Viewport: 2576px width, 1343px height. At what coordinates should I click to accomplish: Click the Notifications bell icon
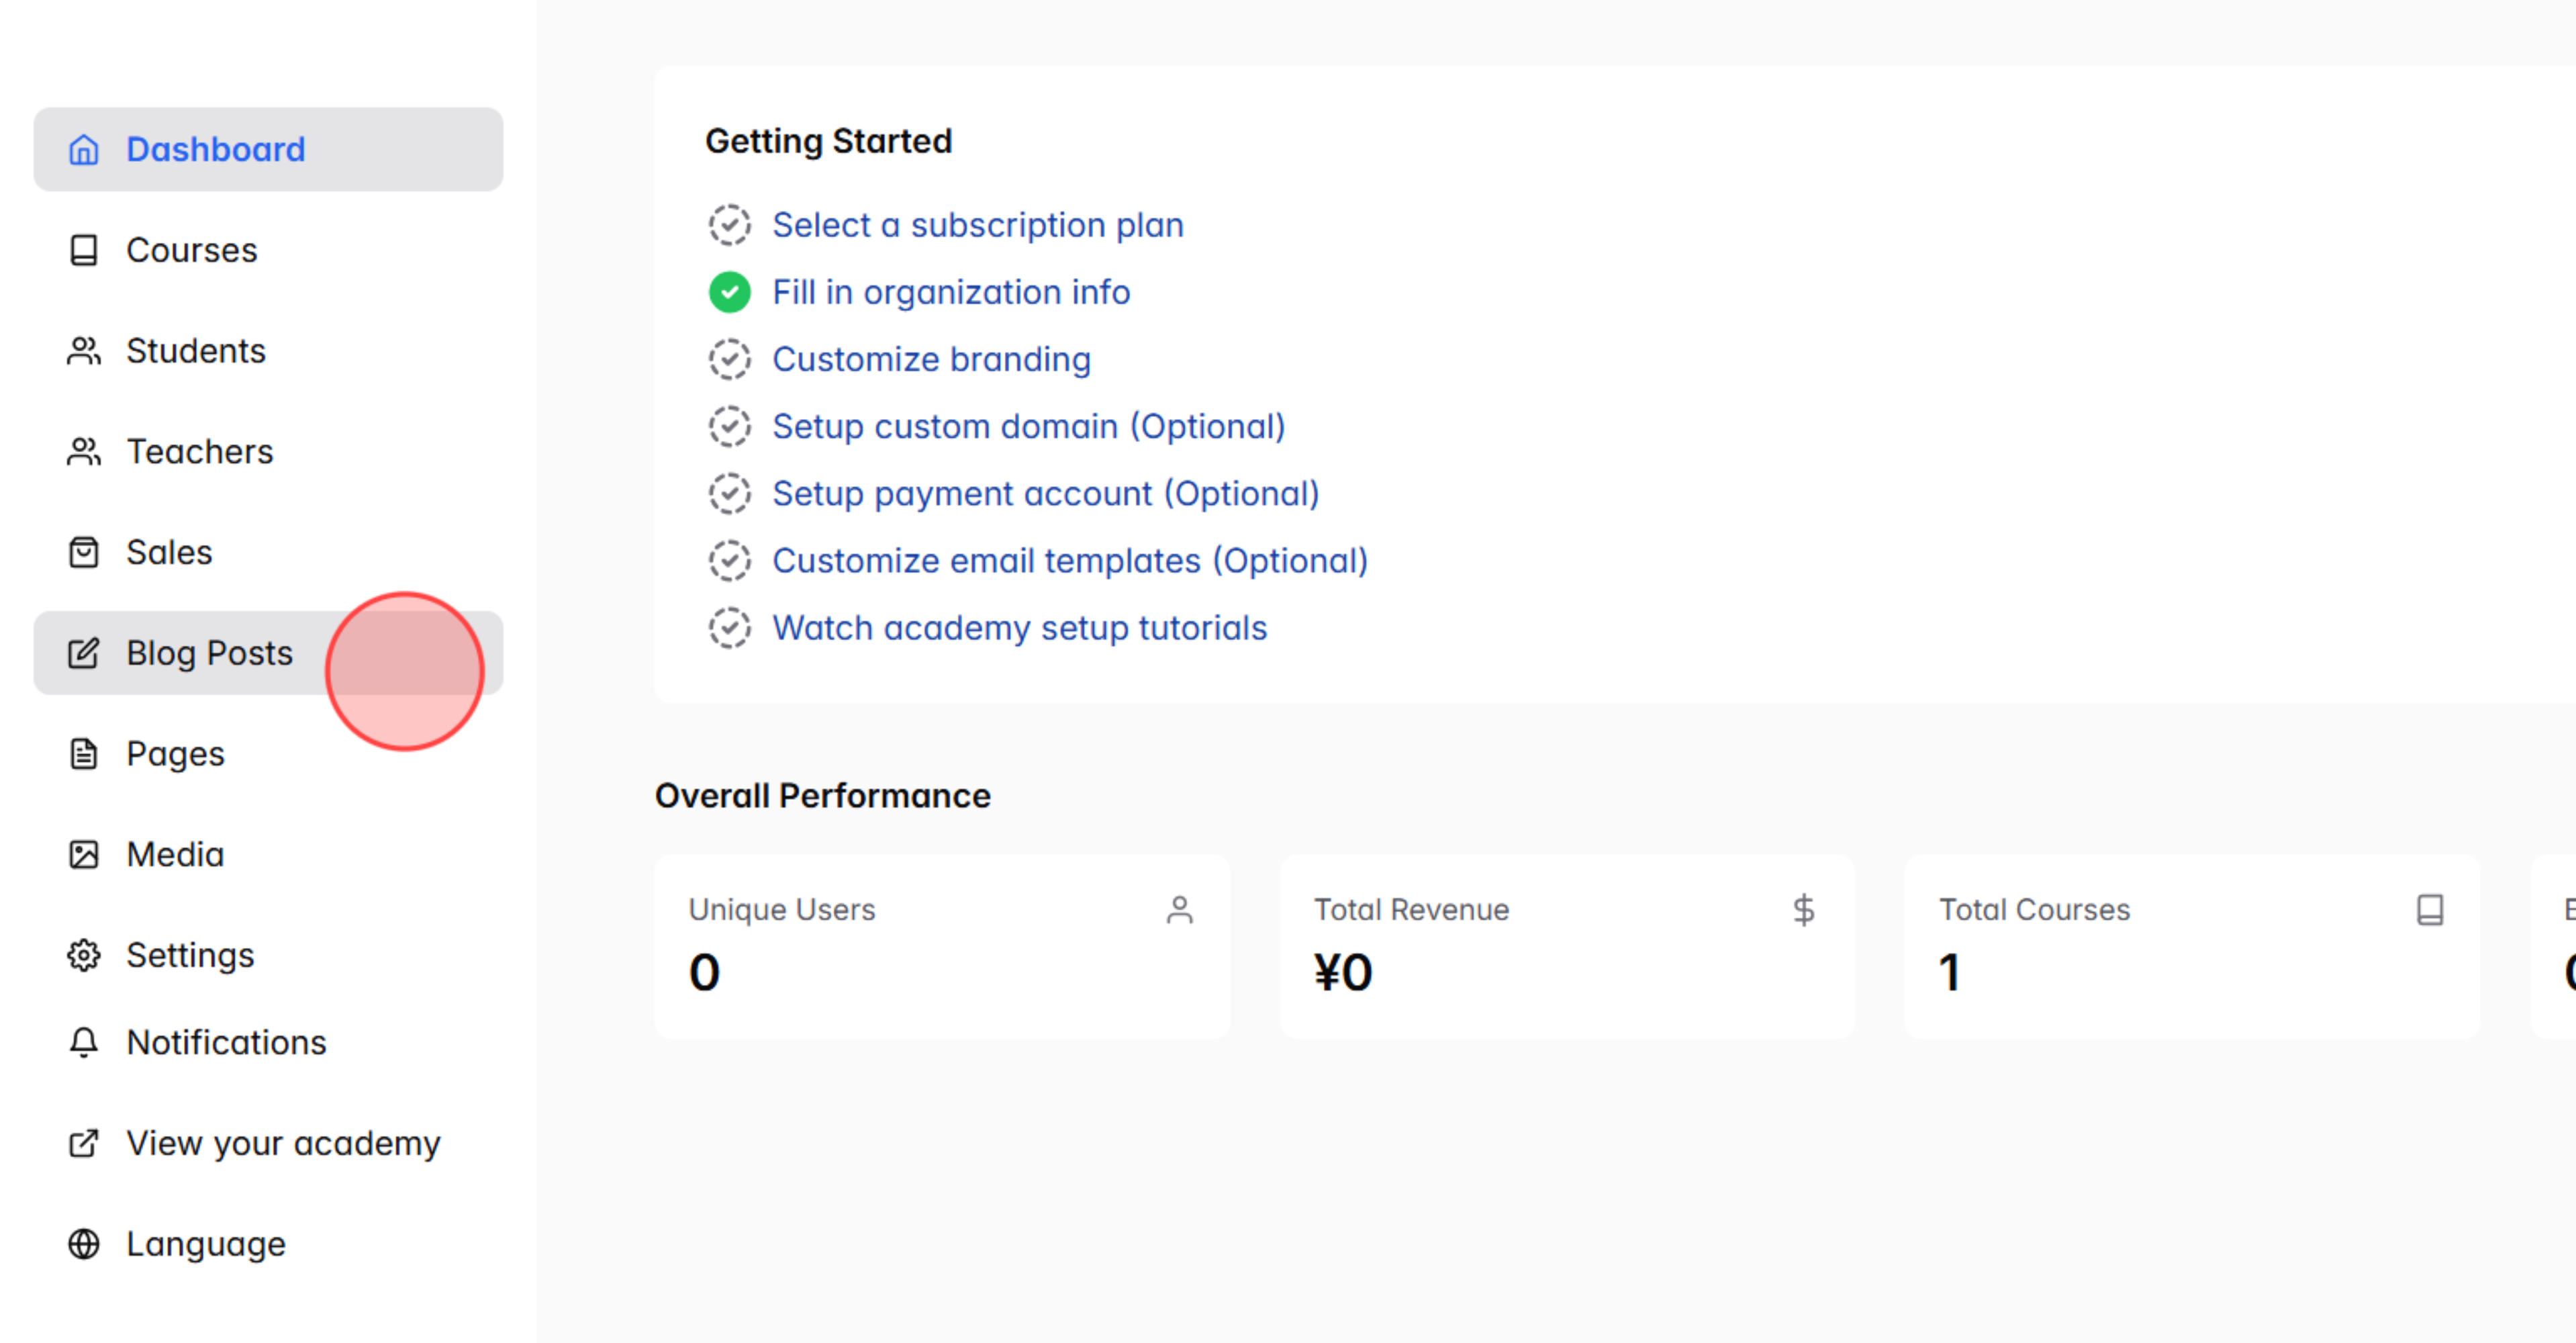83,1043
